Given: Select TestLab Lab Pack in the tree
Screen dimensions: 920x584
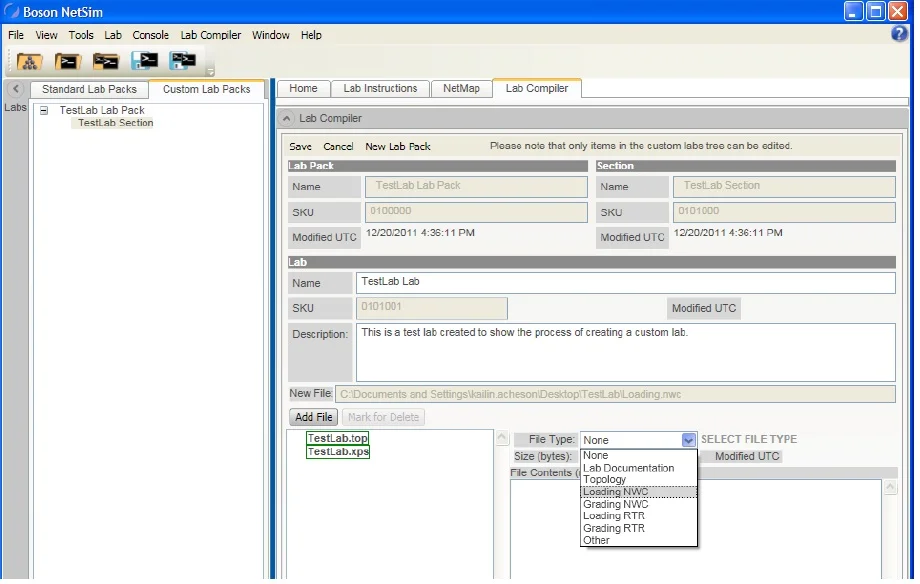Looking at the screenshot, I should point(102,110).
